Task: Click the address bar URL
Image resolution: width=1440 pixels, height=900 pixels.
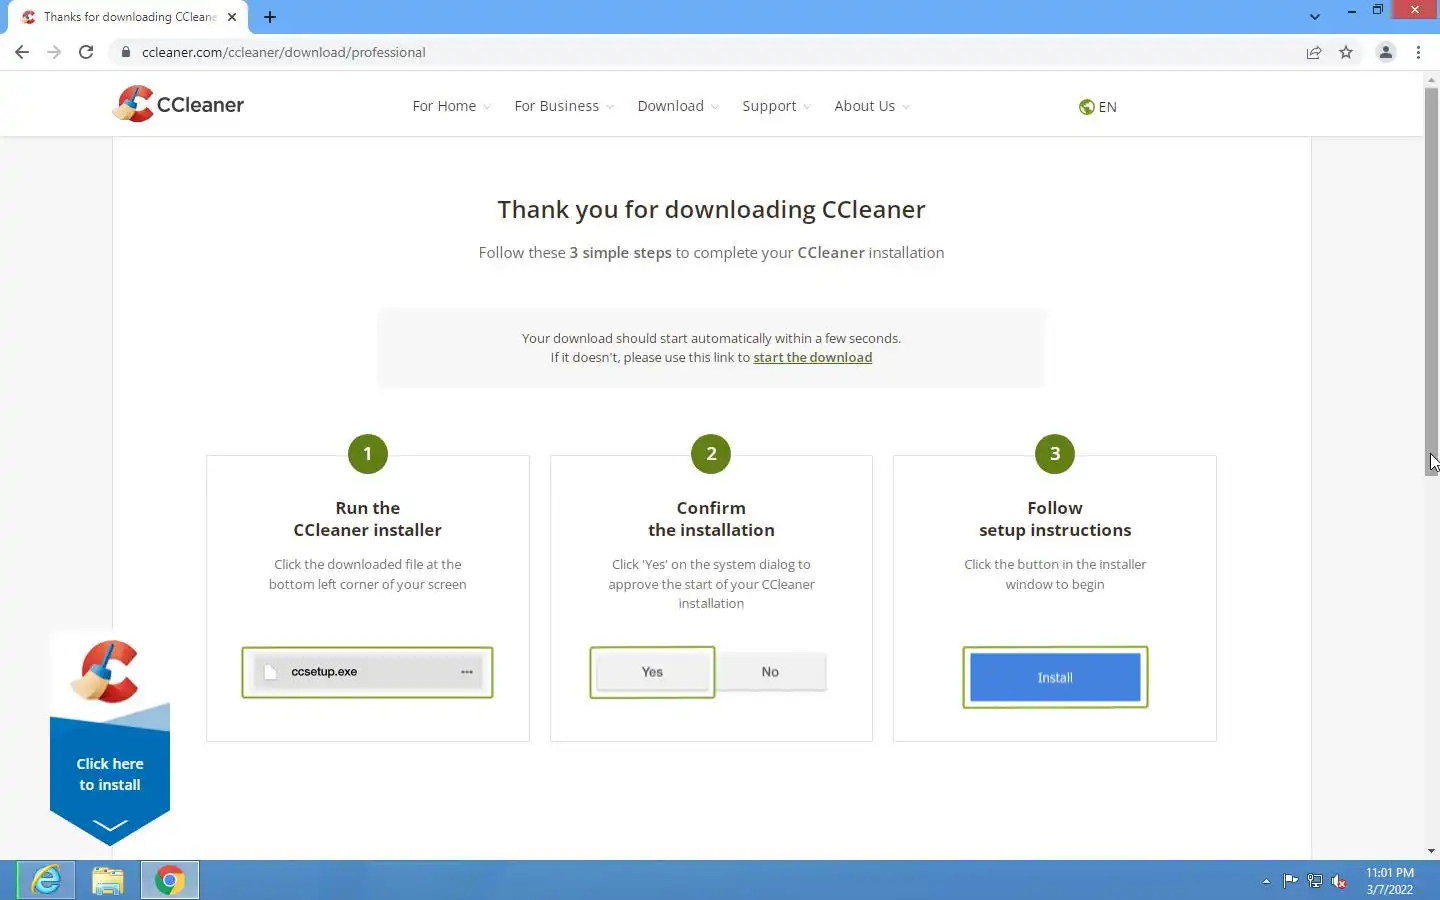Action: point(284,52)
